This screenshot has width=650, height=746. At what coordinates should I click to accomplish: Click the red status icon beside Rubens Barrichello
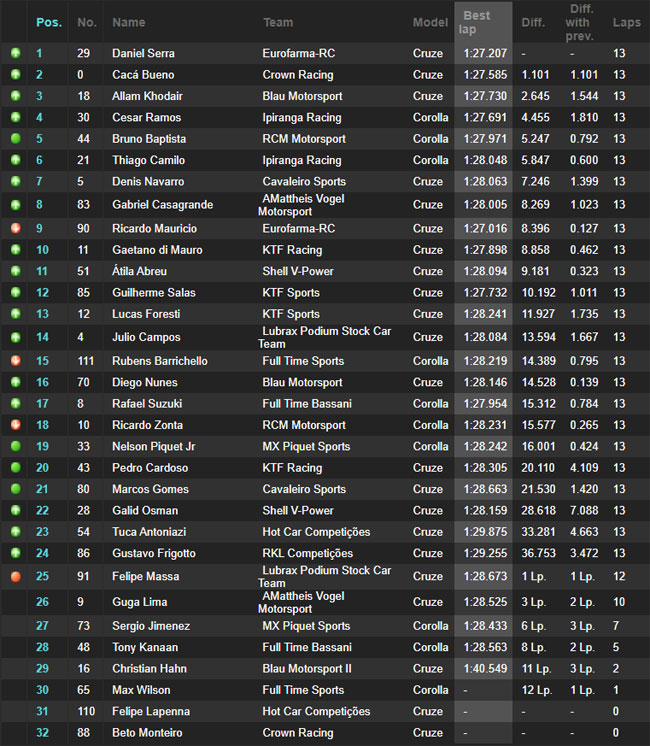(x=16, y=361)
